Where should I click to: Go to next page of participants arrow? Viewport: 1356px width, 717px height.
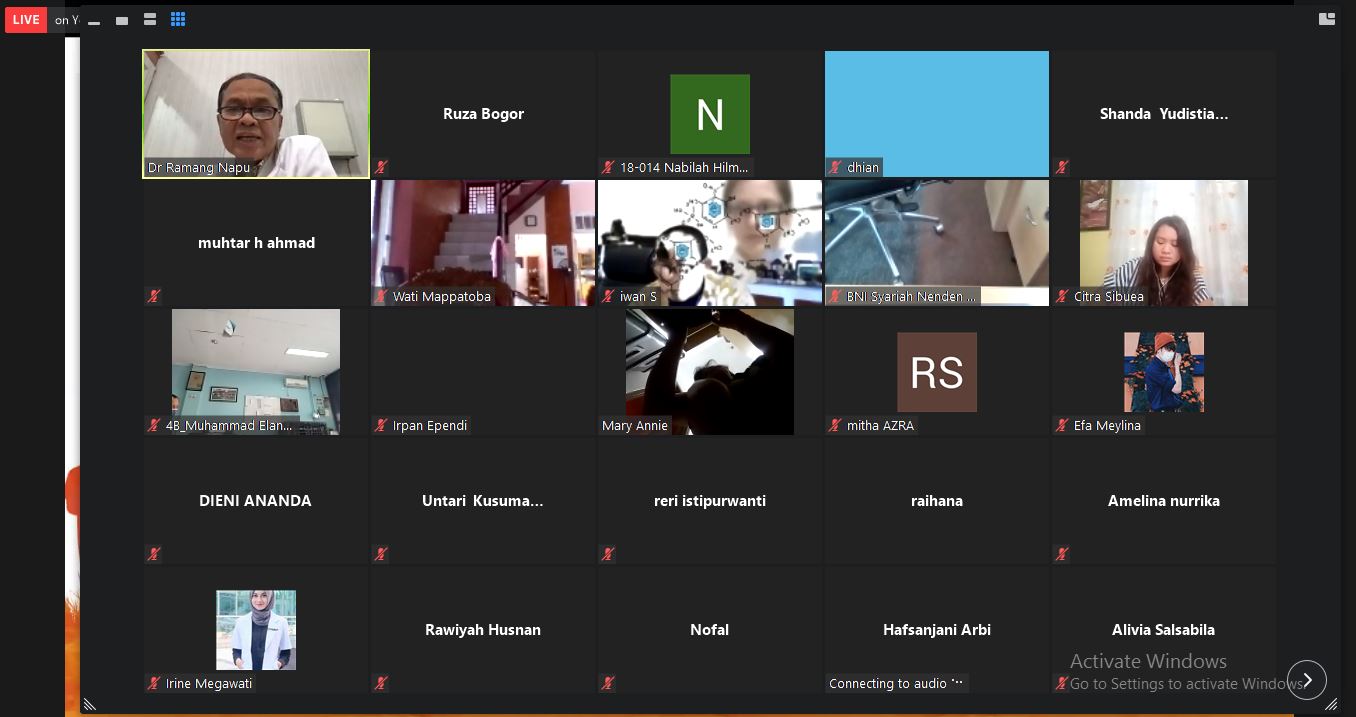tap(1306, 680)
